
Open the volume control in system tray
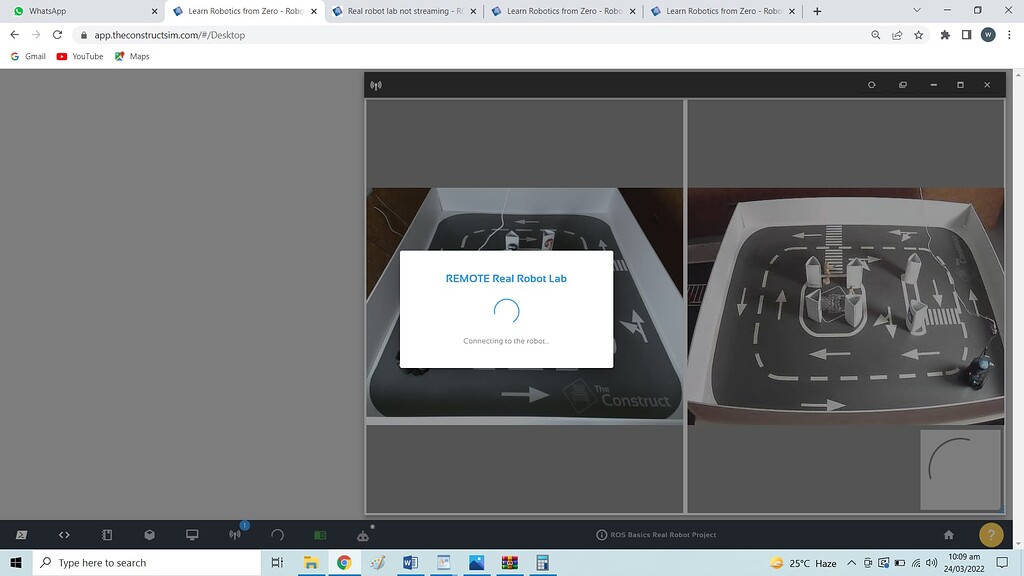932,563
